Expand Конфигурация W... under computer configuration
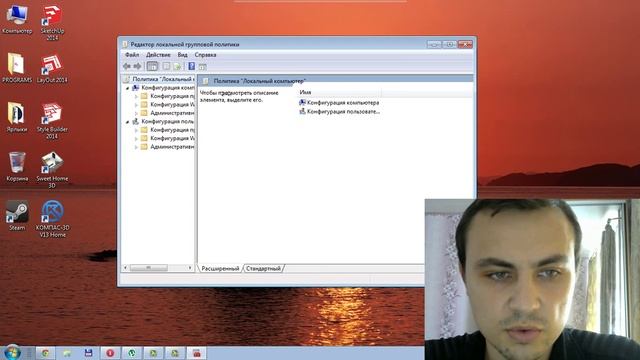640x360 pixels. (136, 104)
